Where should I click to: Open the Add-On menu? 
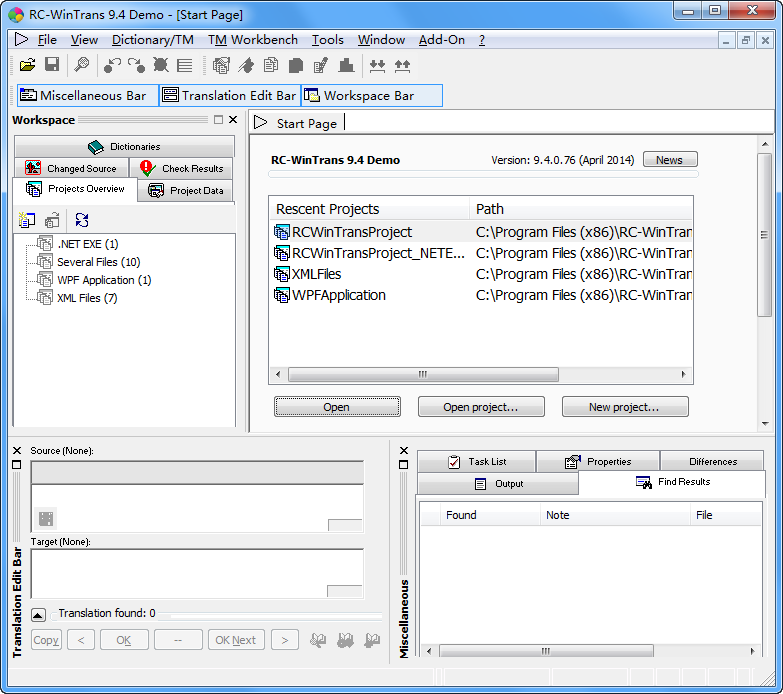point(441,40)
